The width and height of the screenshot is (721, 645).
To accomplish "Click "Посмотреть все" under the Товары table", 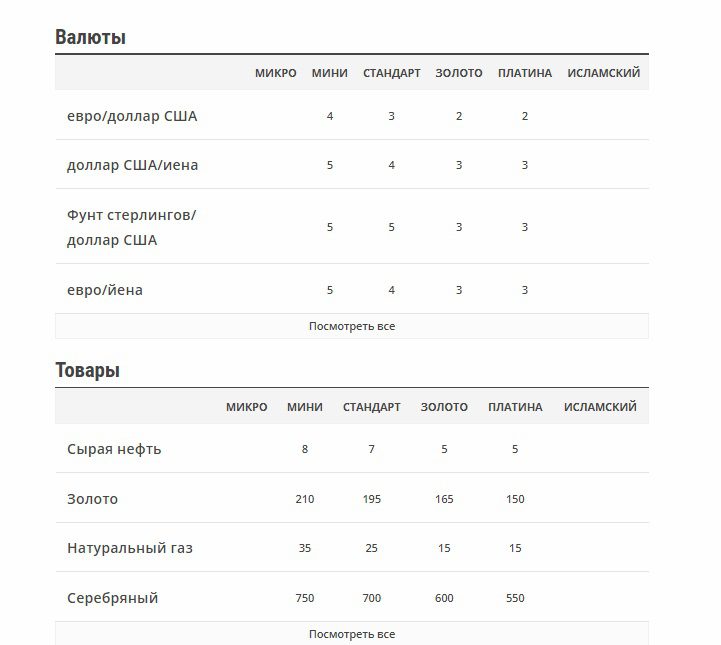I will tap(352, 634).
